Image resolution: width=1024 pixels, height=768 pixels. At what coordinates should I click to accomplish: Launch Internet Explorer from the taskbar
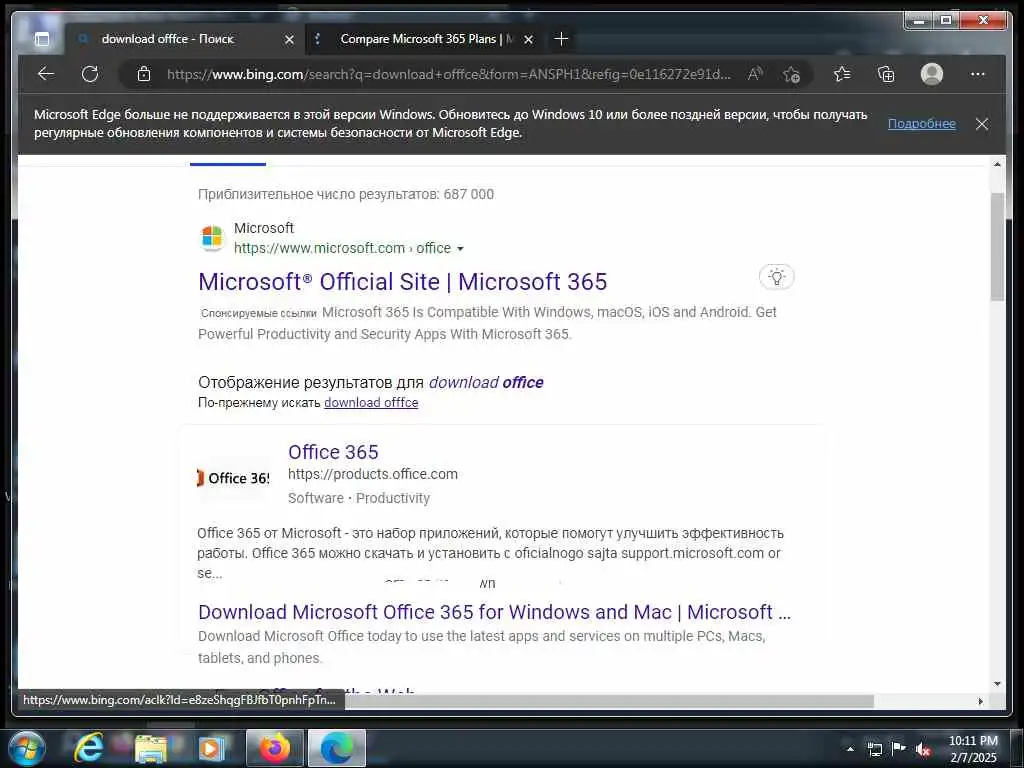pyautogui.click(x=88, y=748)
